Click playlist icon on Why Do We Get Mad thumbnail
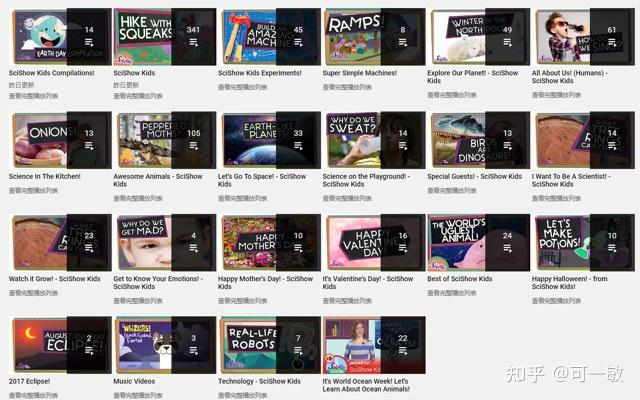 (193, 248)
